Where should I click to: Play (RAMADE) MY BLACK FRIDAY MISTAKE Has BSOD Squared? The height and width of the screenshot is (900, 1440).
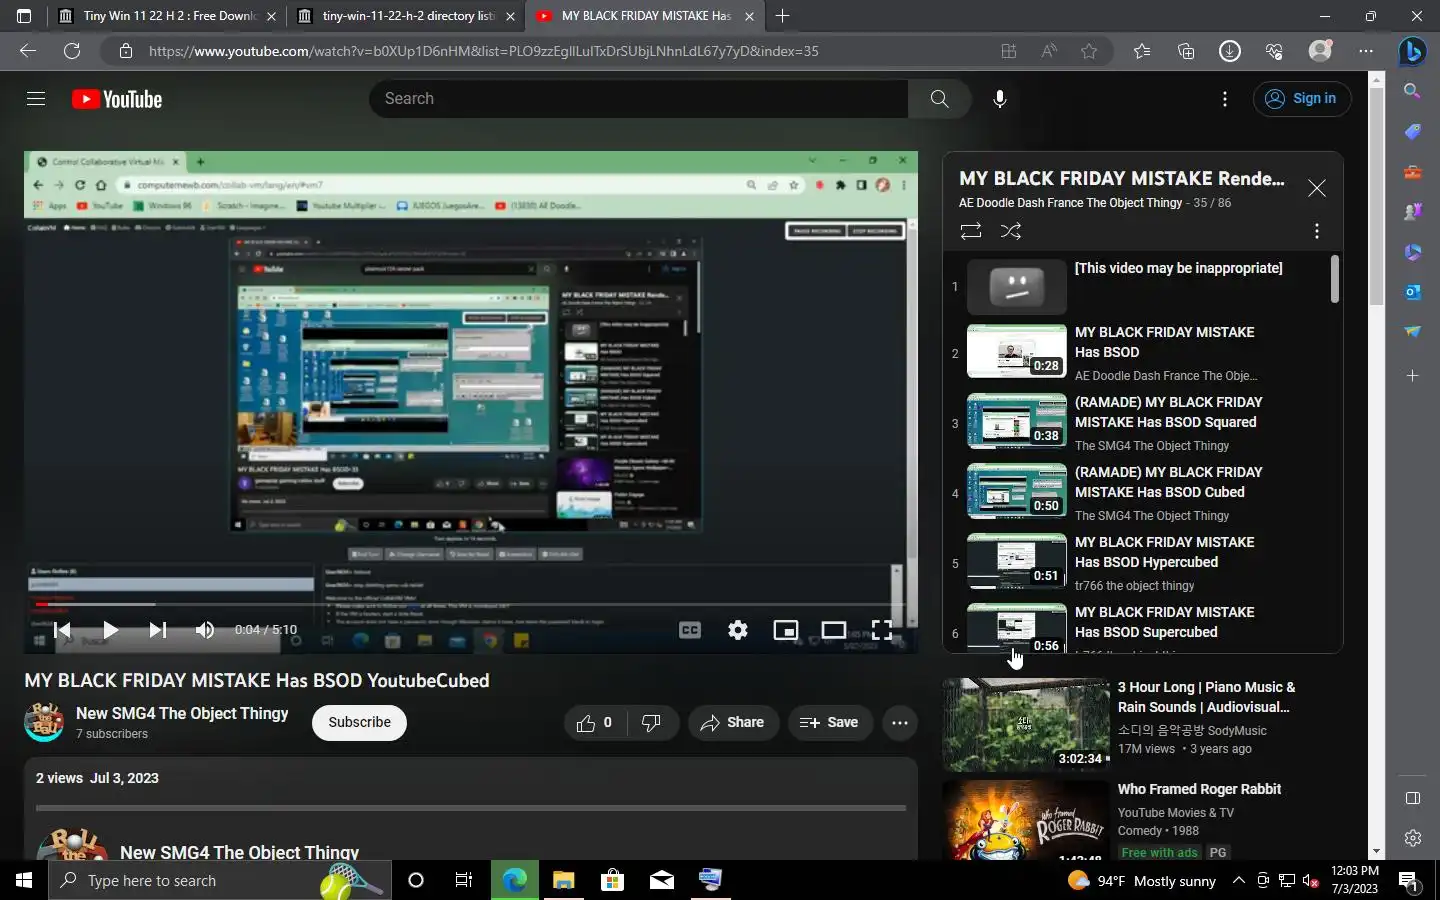pos(1140,423)
